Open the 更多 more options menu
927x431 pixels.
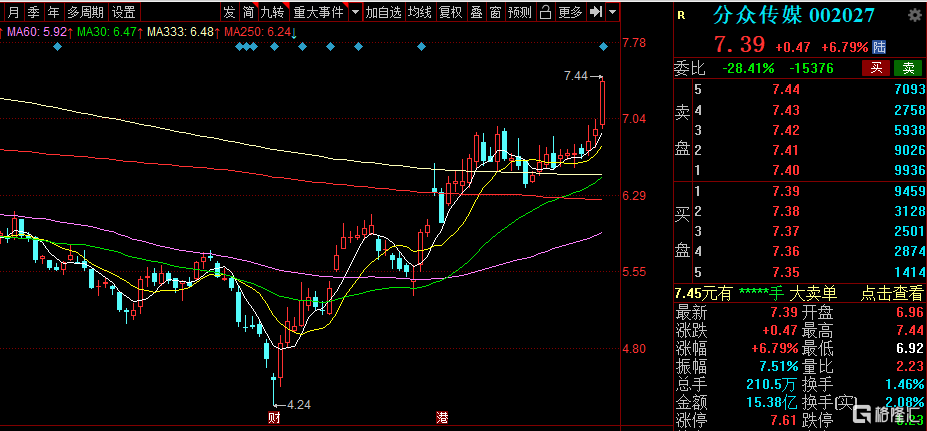click(x=571, y=12)
